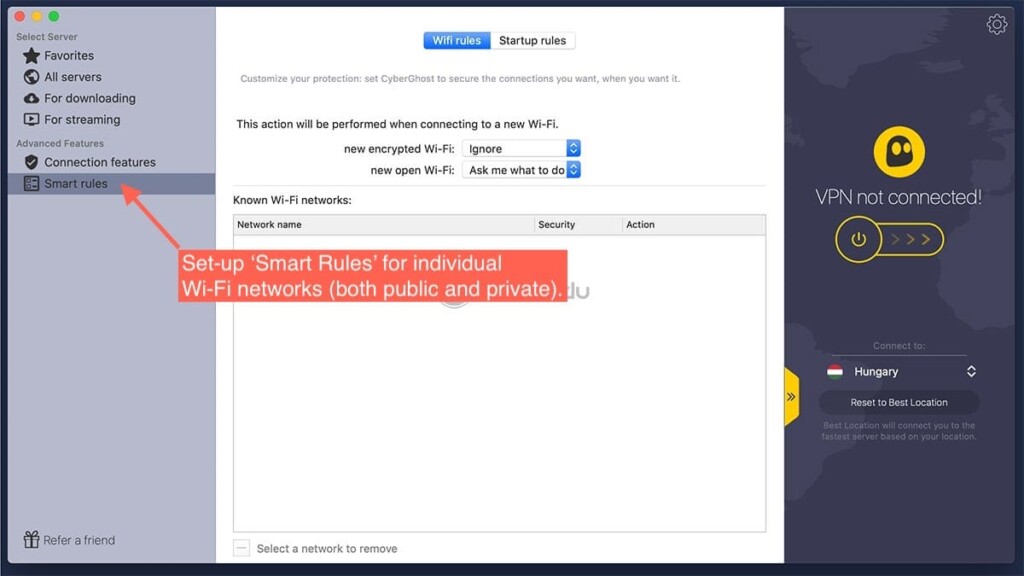This screenshot has width=1024, height=576.
Task: Click the For streaming play icon
Action: coord(31,120)
